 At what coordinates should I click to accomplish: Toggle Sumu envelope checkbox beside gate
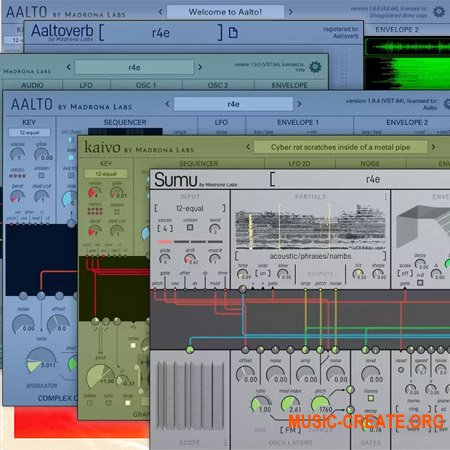(x=420, y=283)
